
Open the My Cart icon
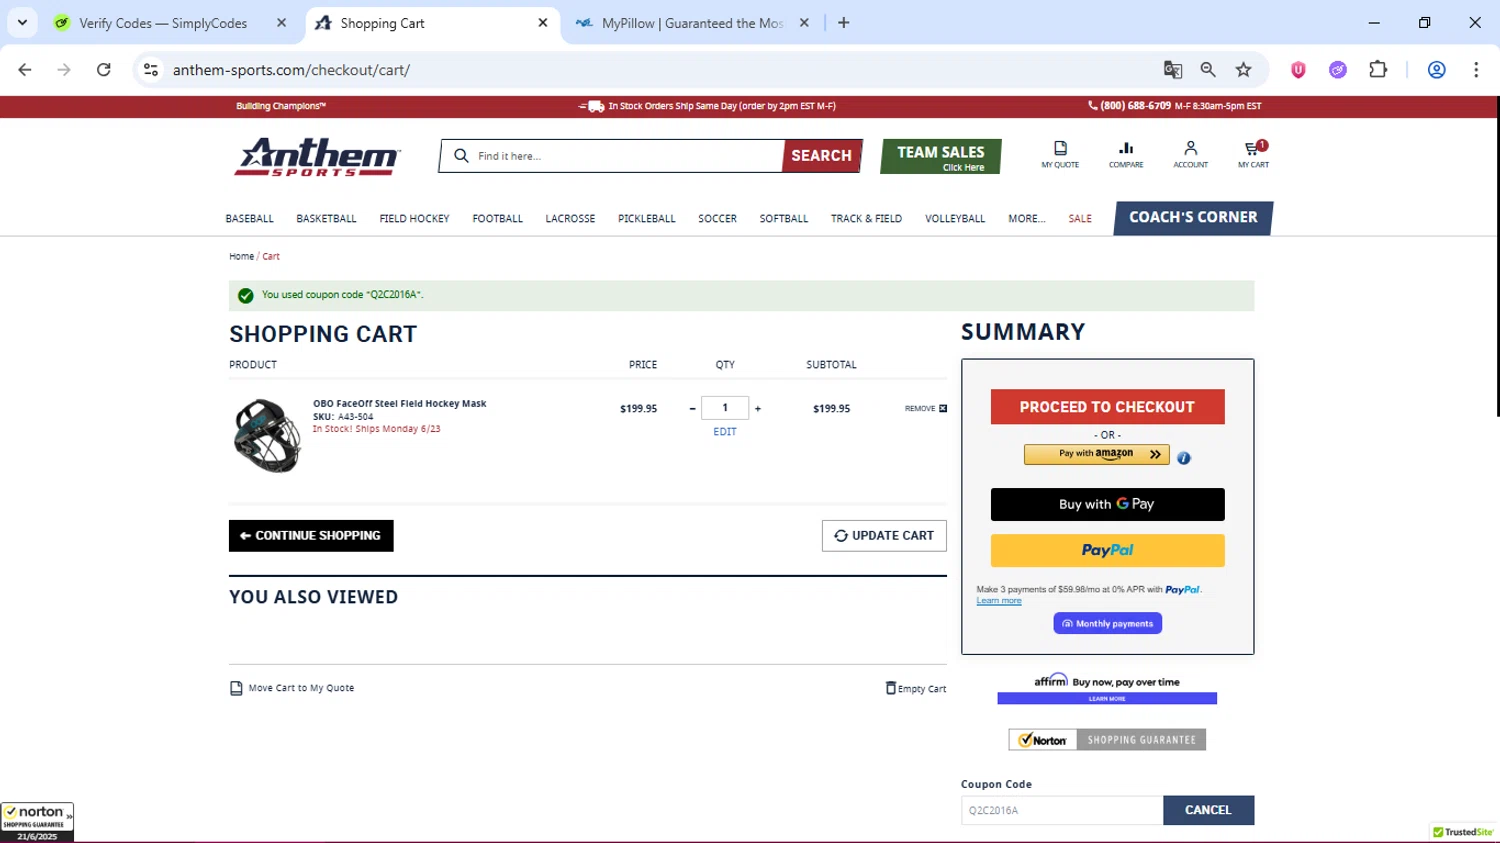(x=1253, y=154)
